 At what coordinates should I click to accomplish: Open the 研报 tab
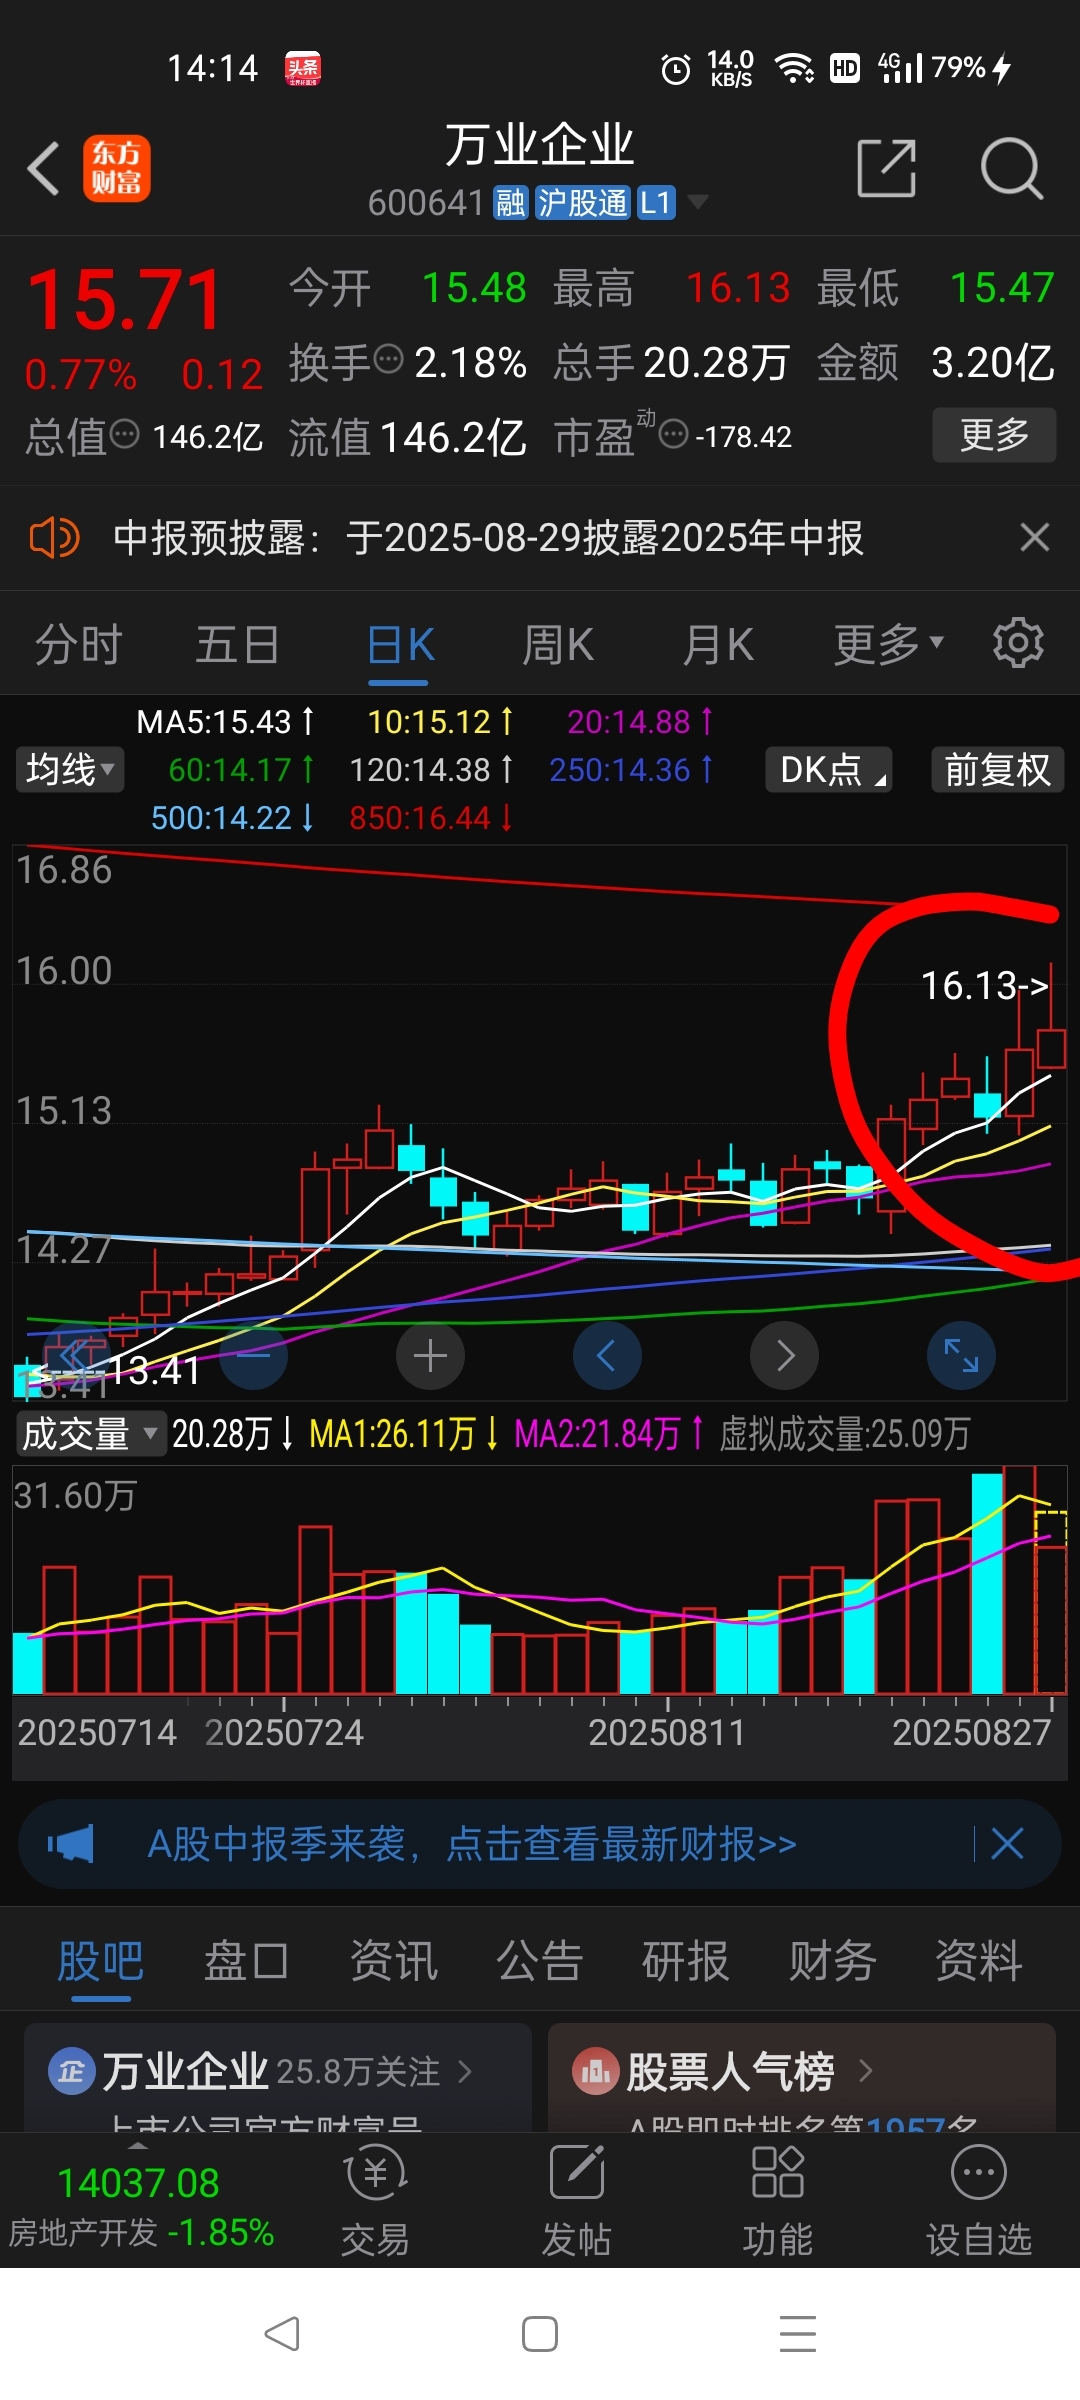click(685, 1960)
